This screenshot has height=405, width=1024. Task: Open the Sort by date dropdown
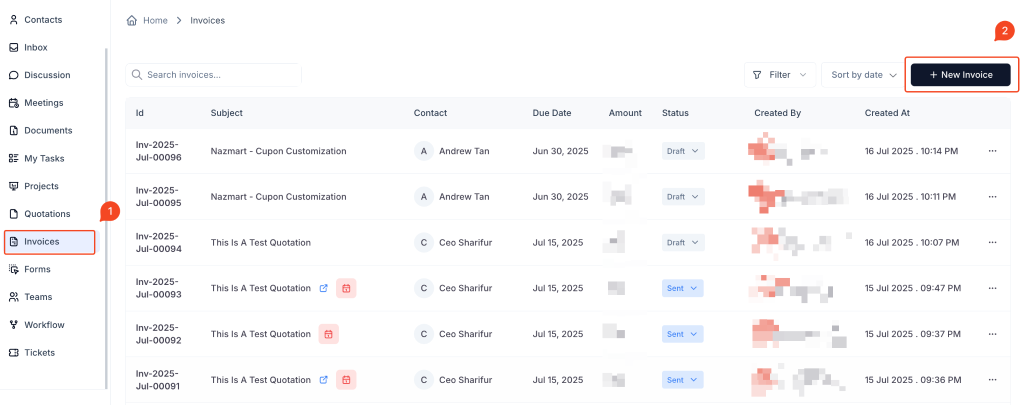point(863,75)
